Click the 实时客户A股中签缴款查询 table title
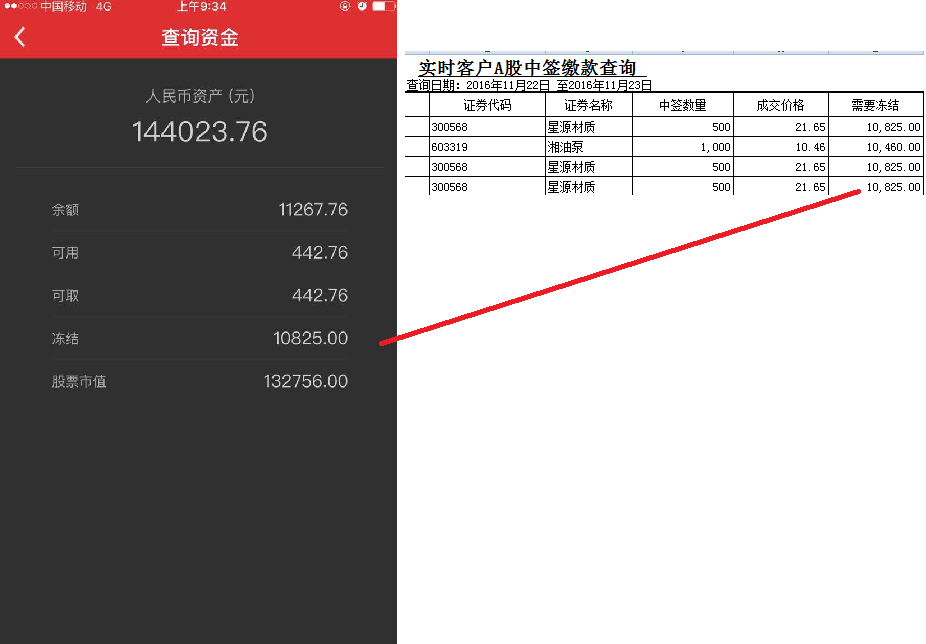This screenshot has width=926, height=644. click(x=527, y=67)
